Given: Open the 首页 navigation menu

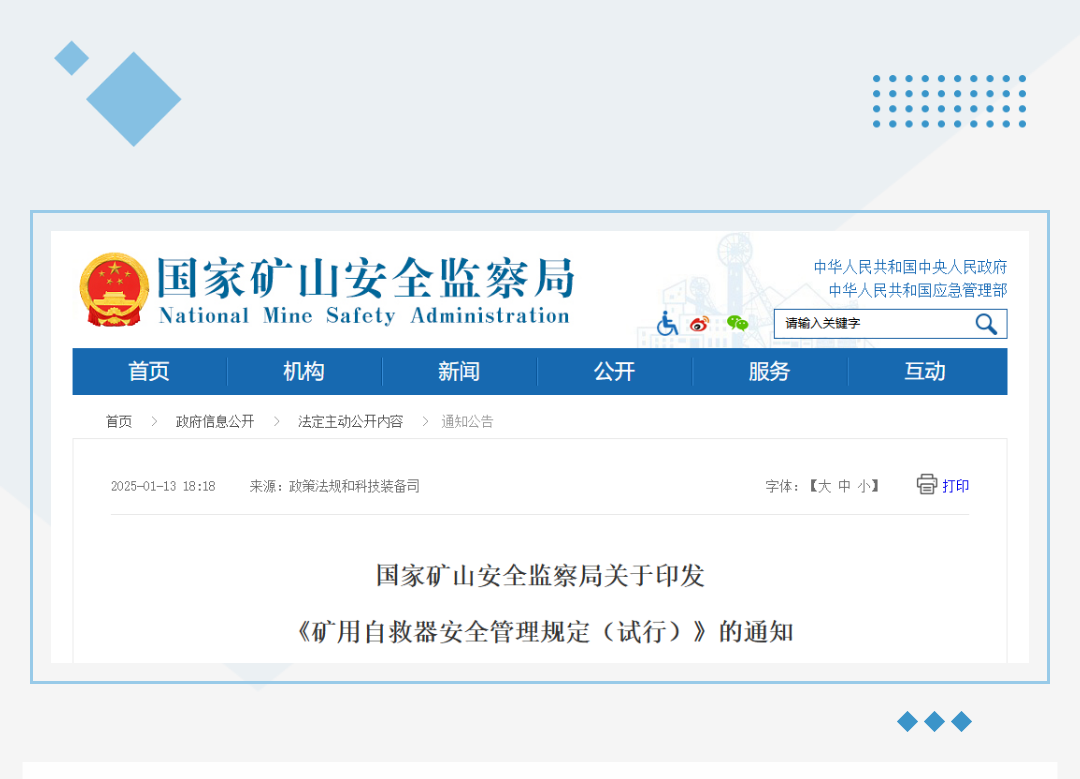Looking at the screenshot, I should [x=149, y=371].
